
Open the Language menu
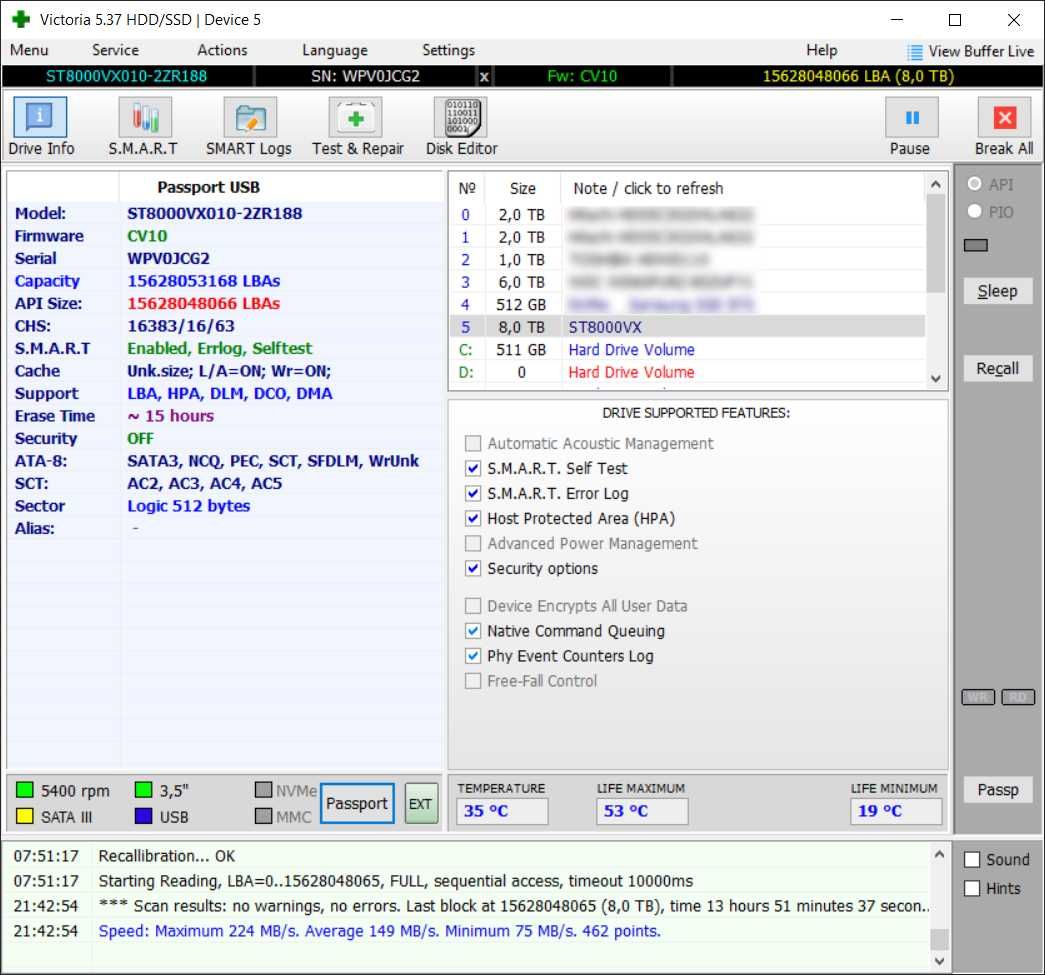[x=335, y=50]
